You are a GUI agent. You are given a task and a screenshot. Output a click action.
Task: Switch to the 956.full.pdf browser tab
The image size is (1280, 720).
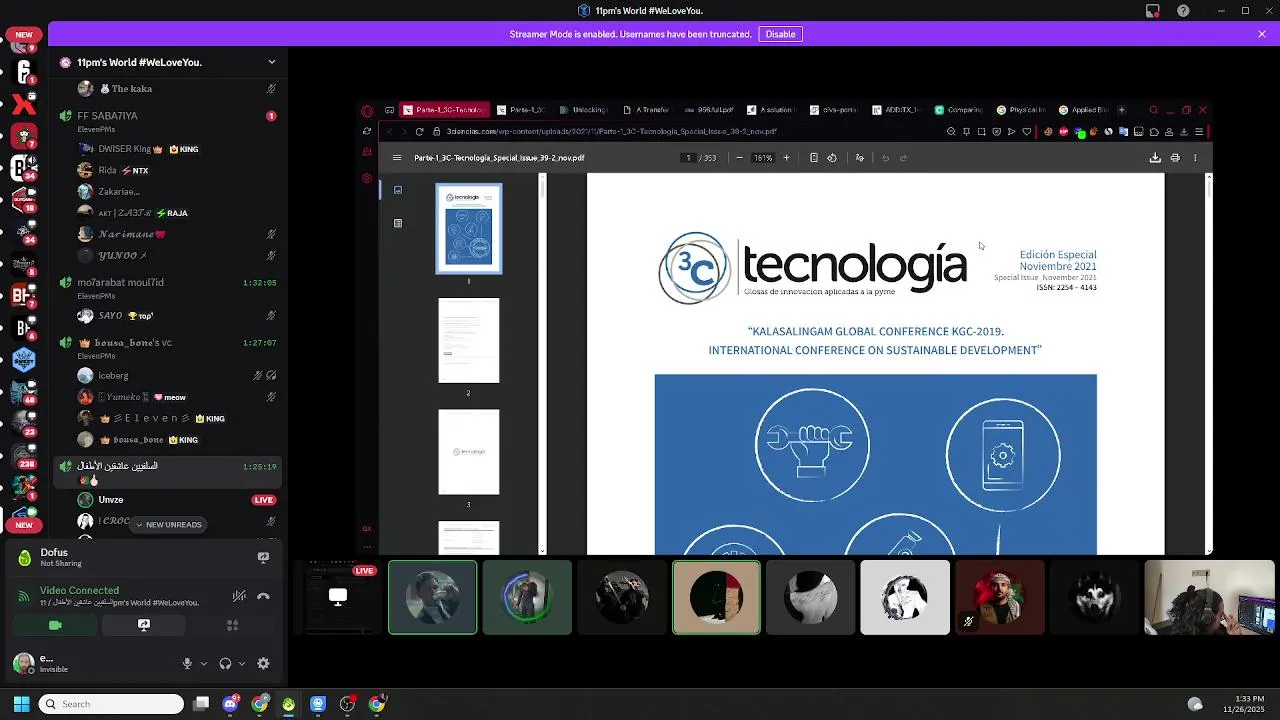(707, 110)
